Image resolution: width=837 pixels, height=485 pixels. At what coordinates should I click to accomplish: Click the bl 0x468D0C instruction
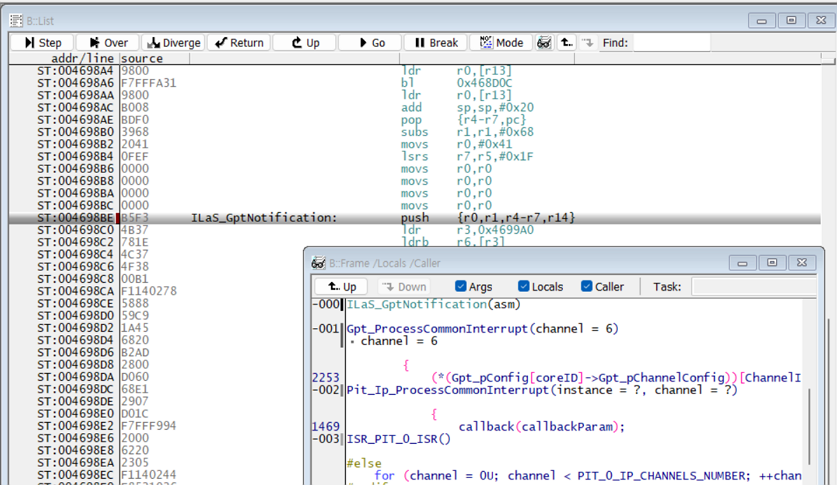click(456, 83)
